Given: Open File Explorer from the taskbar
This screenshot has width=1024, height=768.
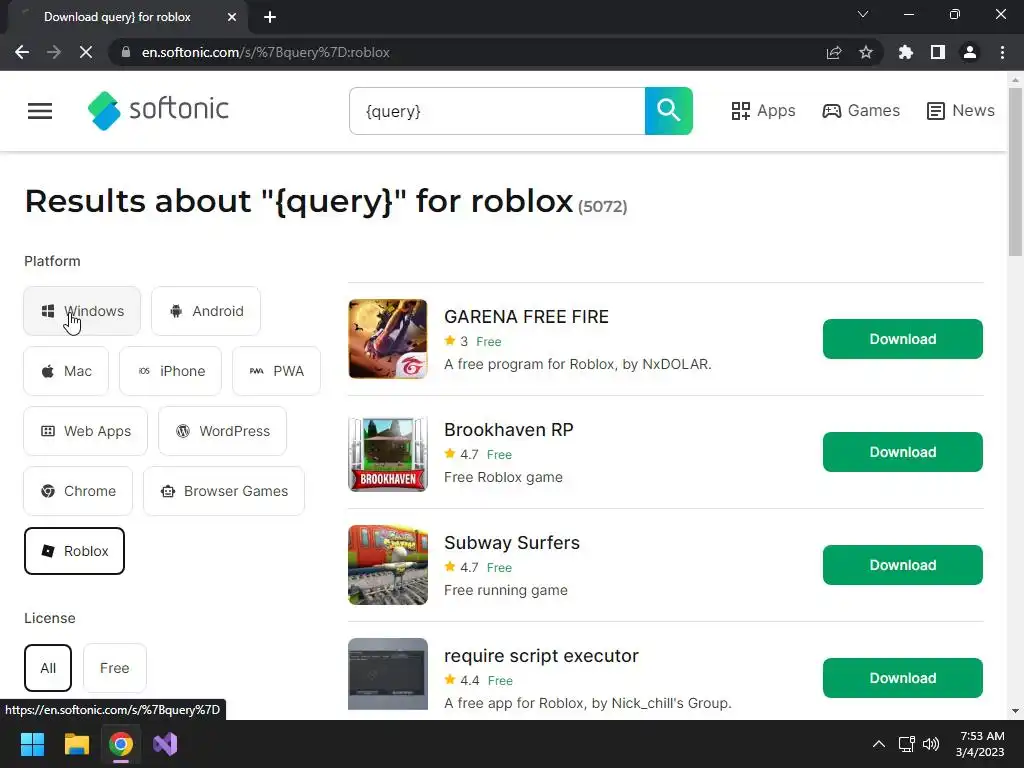Looking at the screenshot, I should [x=76, y=744].
